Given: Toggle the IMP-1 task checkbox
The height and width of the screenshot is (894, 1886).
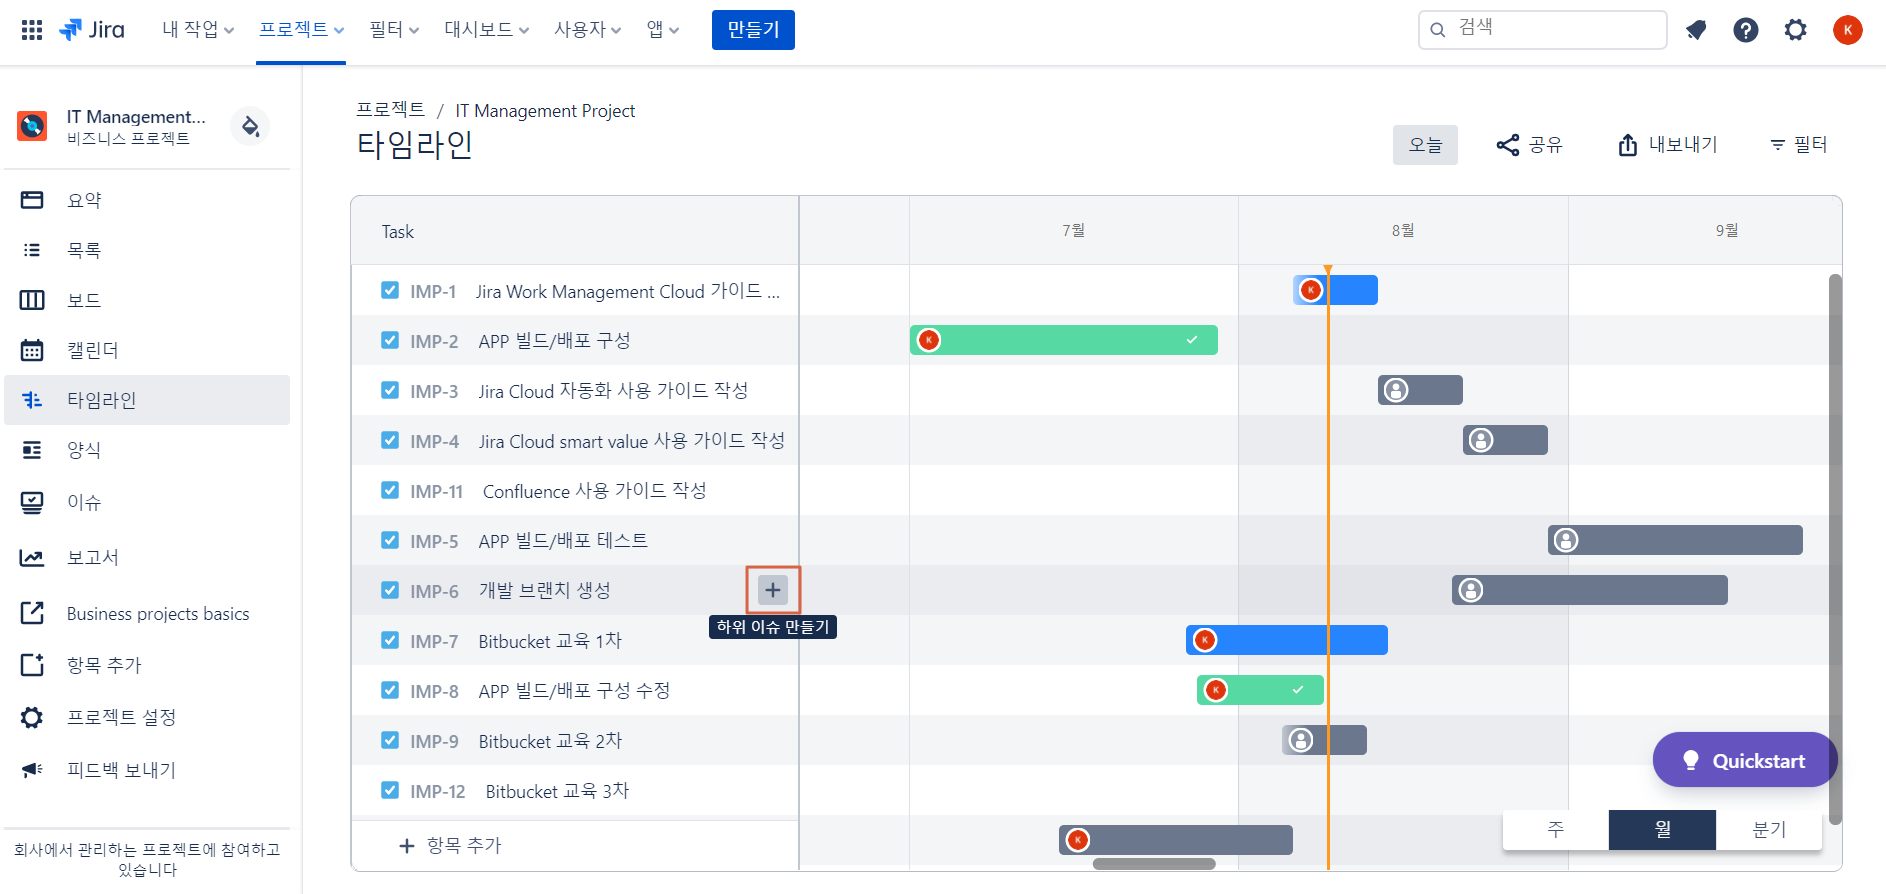Looking at the screenshot, I should click(x=390, y=290).
